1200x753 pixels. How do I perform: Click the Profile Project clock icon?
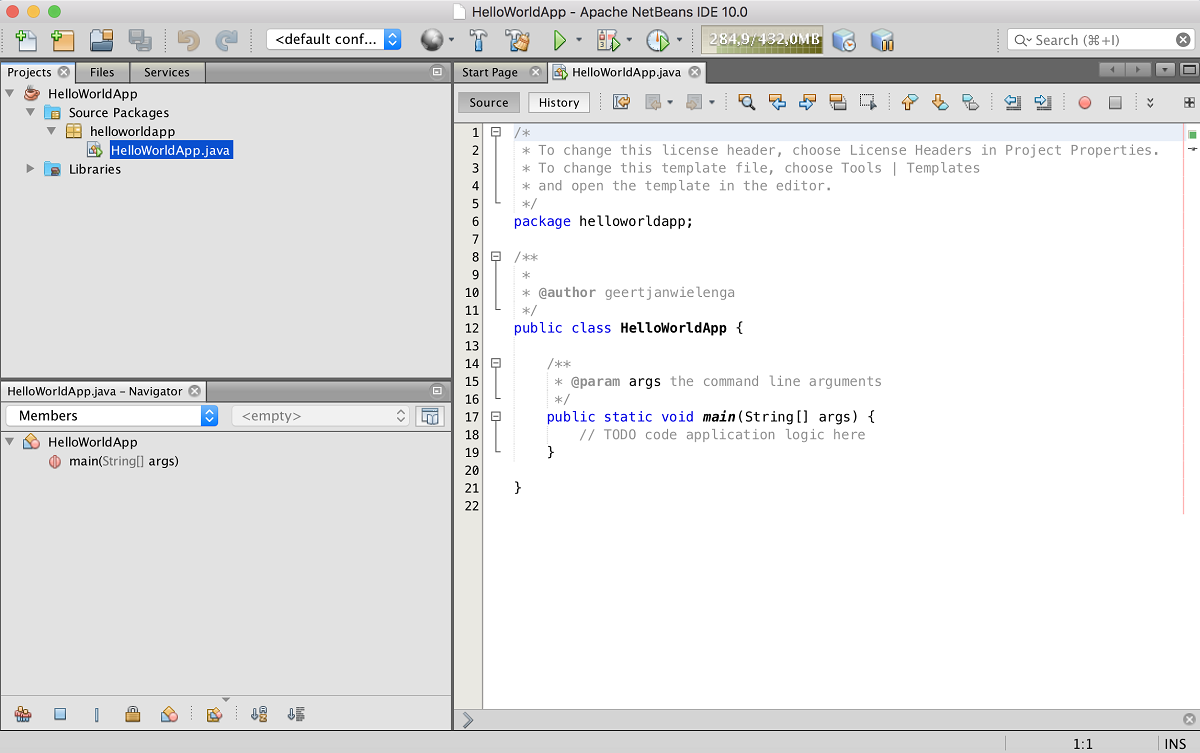tap(657, 40)
